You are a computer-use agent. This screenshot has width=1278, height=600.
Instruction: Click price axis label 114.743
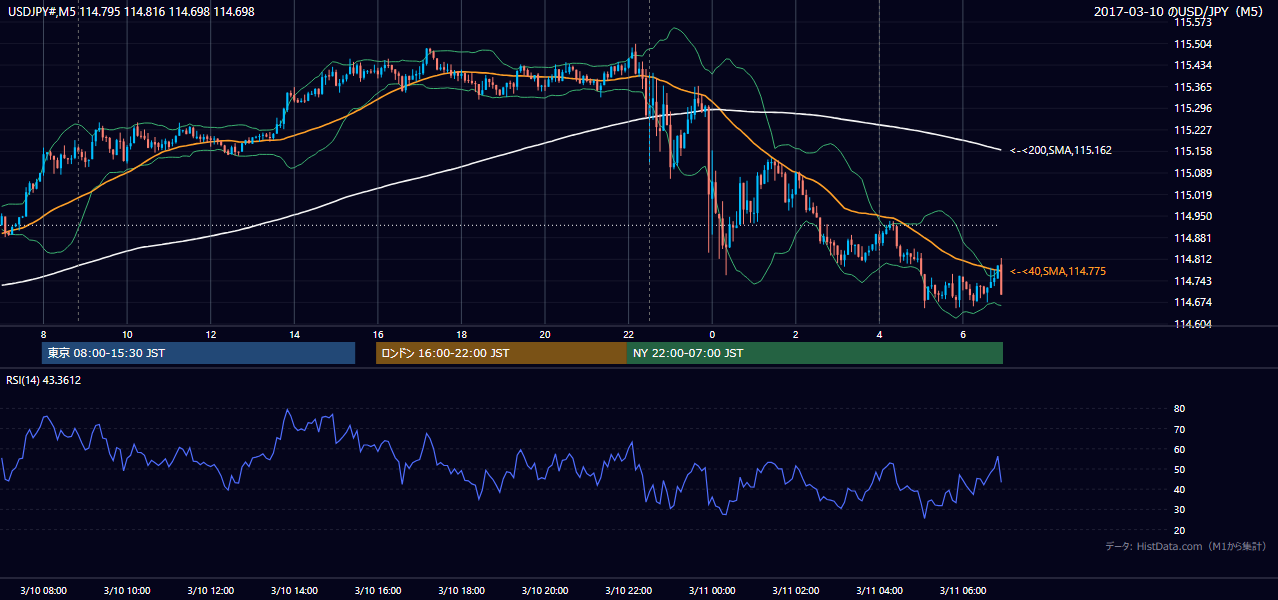[1192, 281]
